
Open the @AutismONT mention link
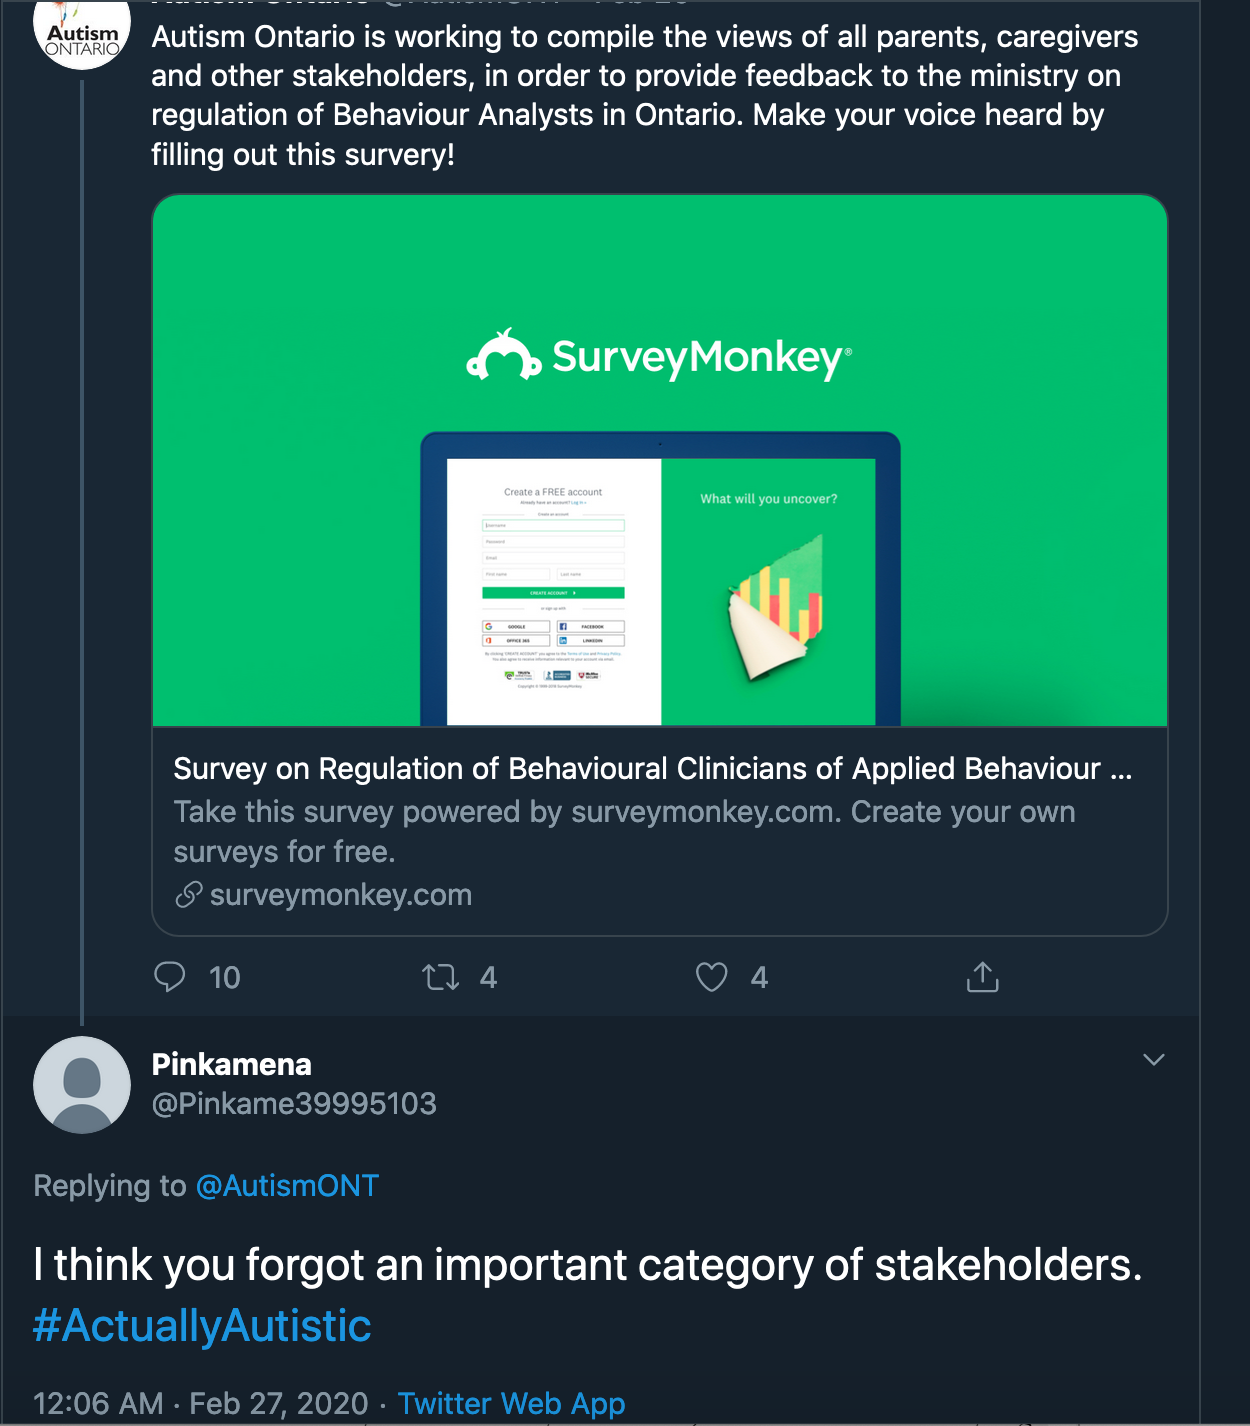(x=287, y=1185)
